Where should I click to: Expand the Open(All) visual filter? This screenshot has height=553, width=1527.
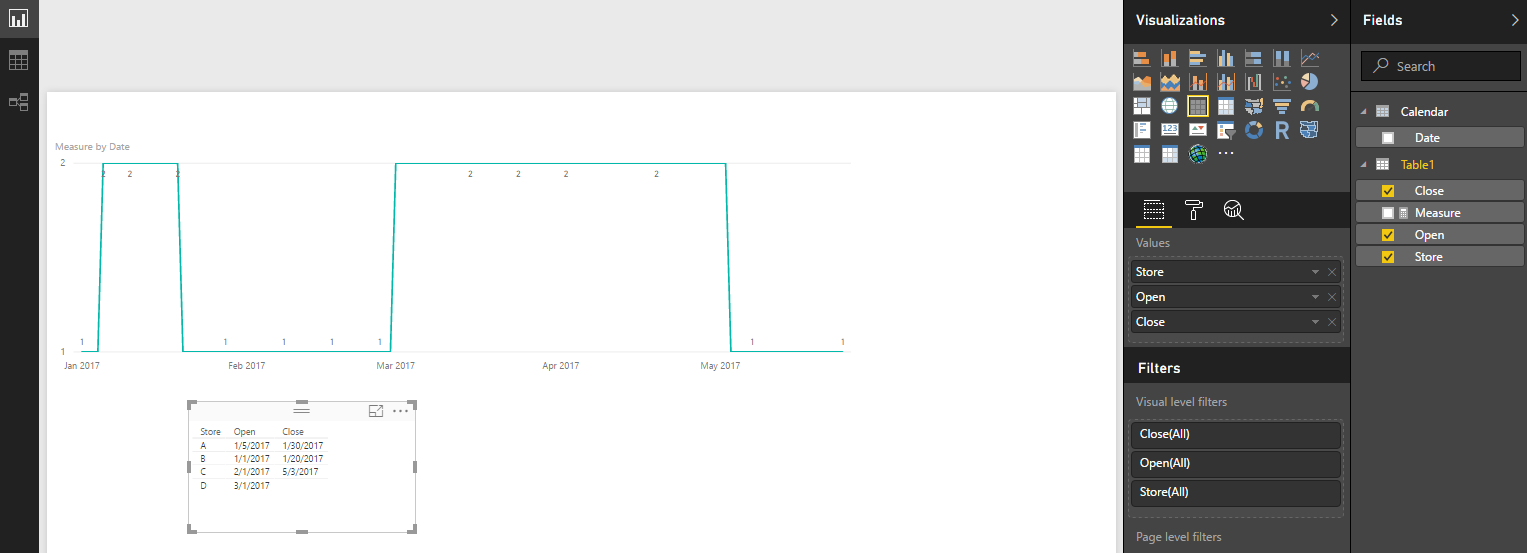pyautogui.click(x=1236, y=464)
